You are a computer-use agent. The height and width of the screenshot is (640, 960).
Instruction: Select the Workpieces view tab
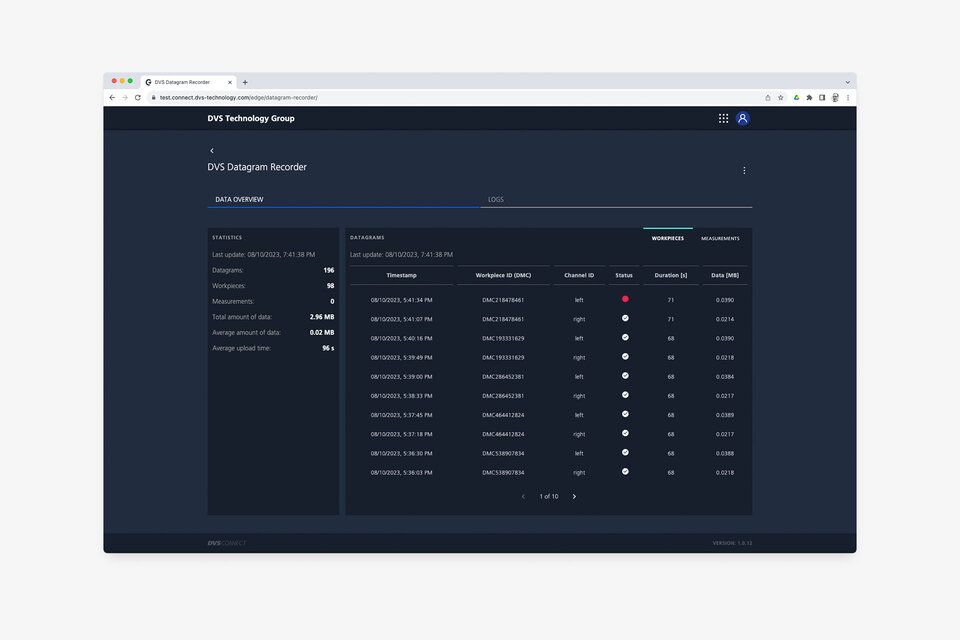[668, 239]
